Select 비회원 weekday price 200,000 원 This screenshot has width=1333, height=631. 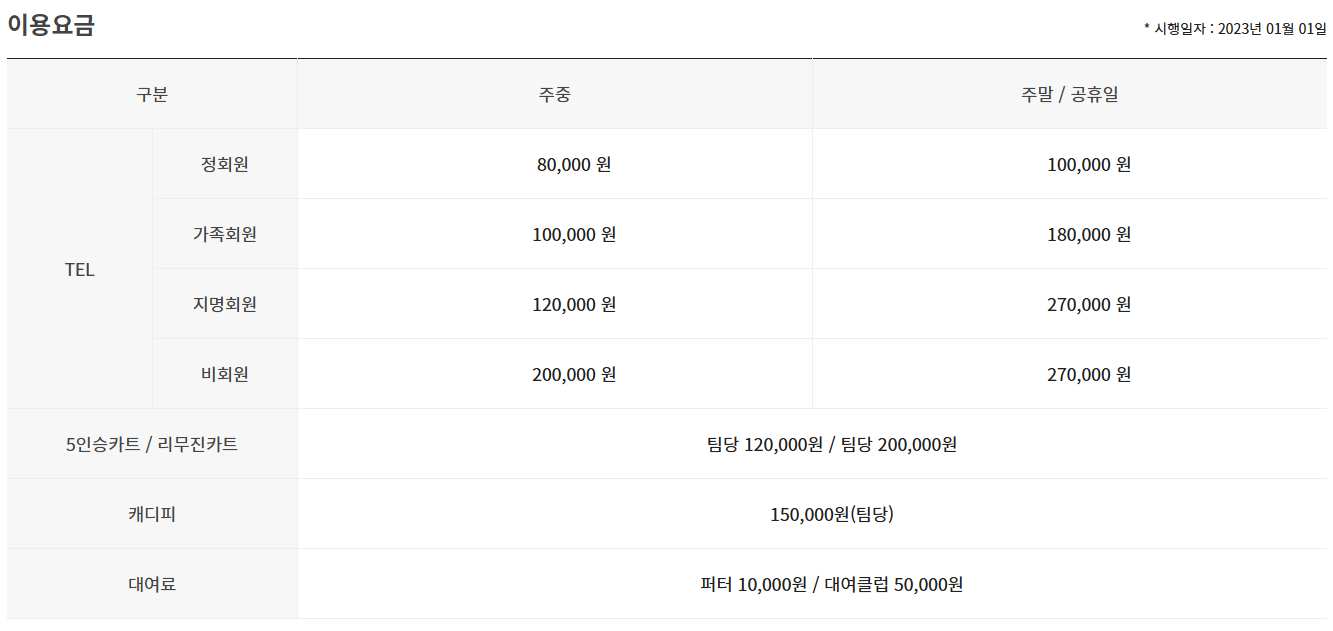[x=574, y=374]
